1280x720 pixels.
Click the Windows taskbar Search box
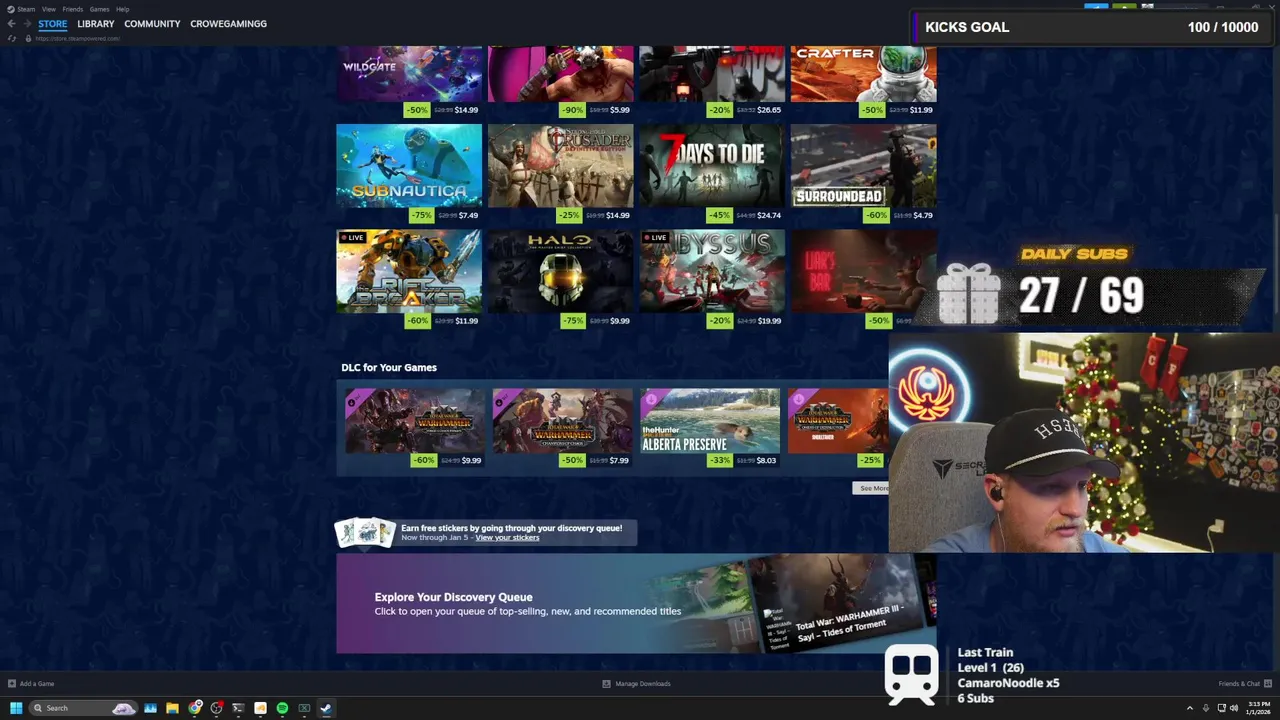pyautogui.click(x=82, y=708)
